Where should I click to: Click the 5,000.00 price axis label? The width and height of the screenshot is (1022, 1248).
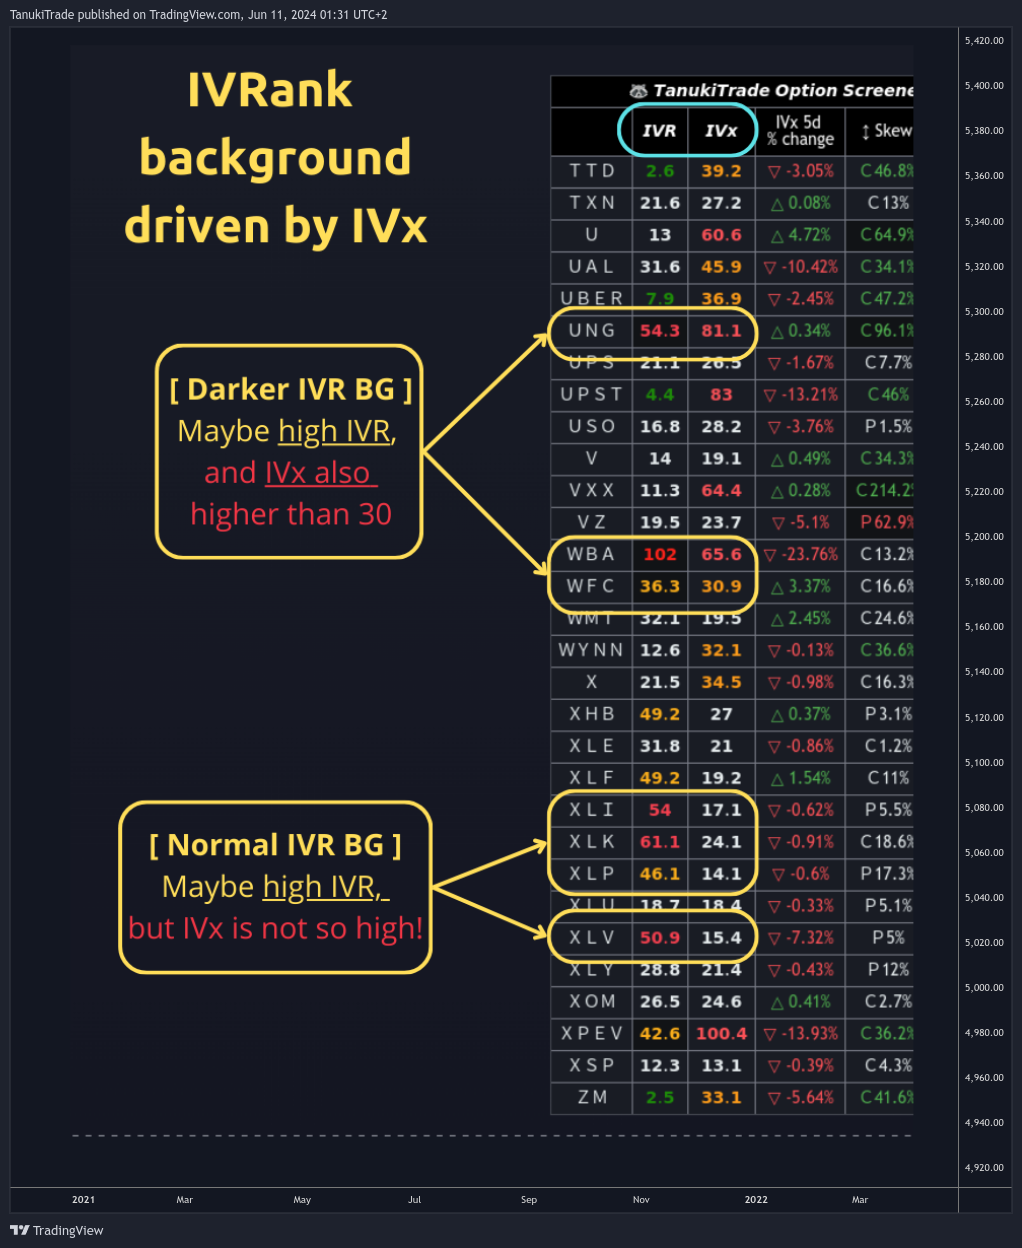(x=984, y=988)
